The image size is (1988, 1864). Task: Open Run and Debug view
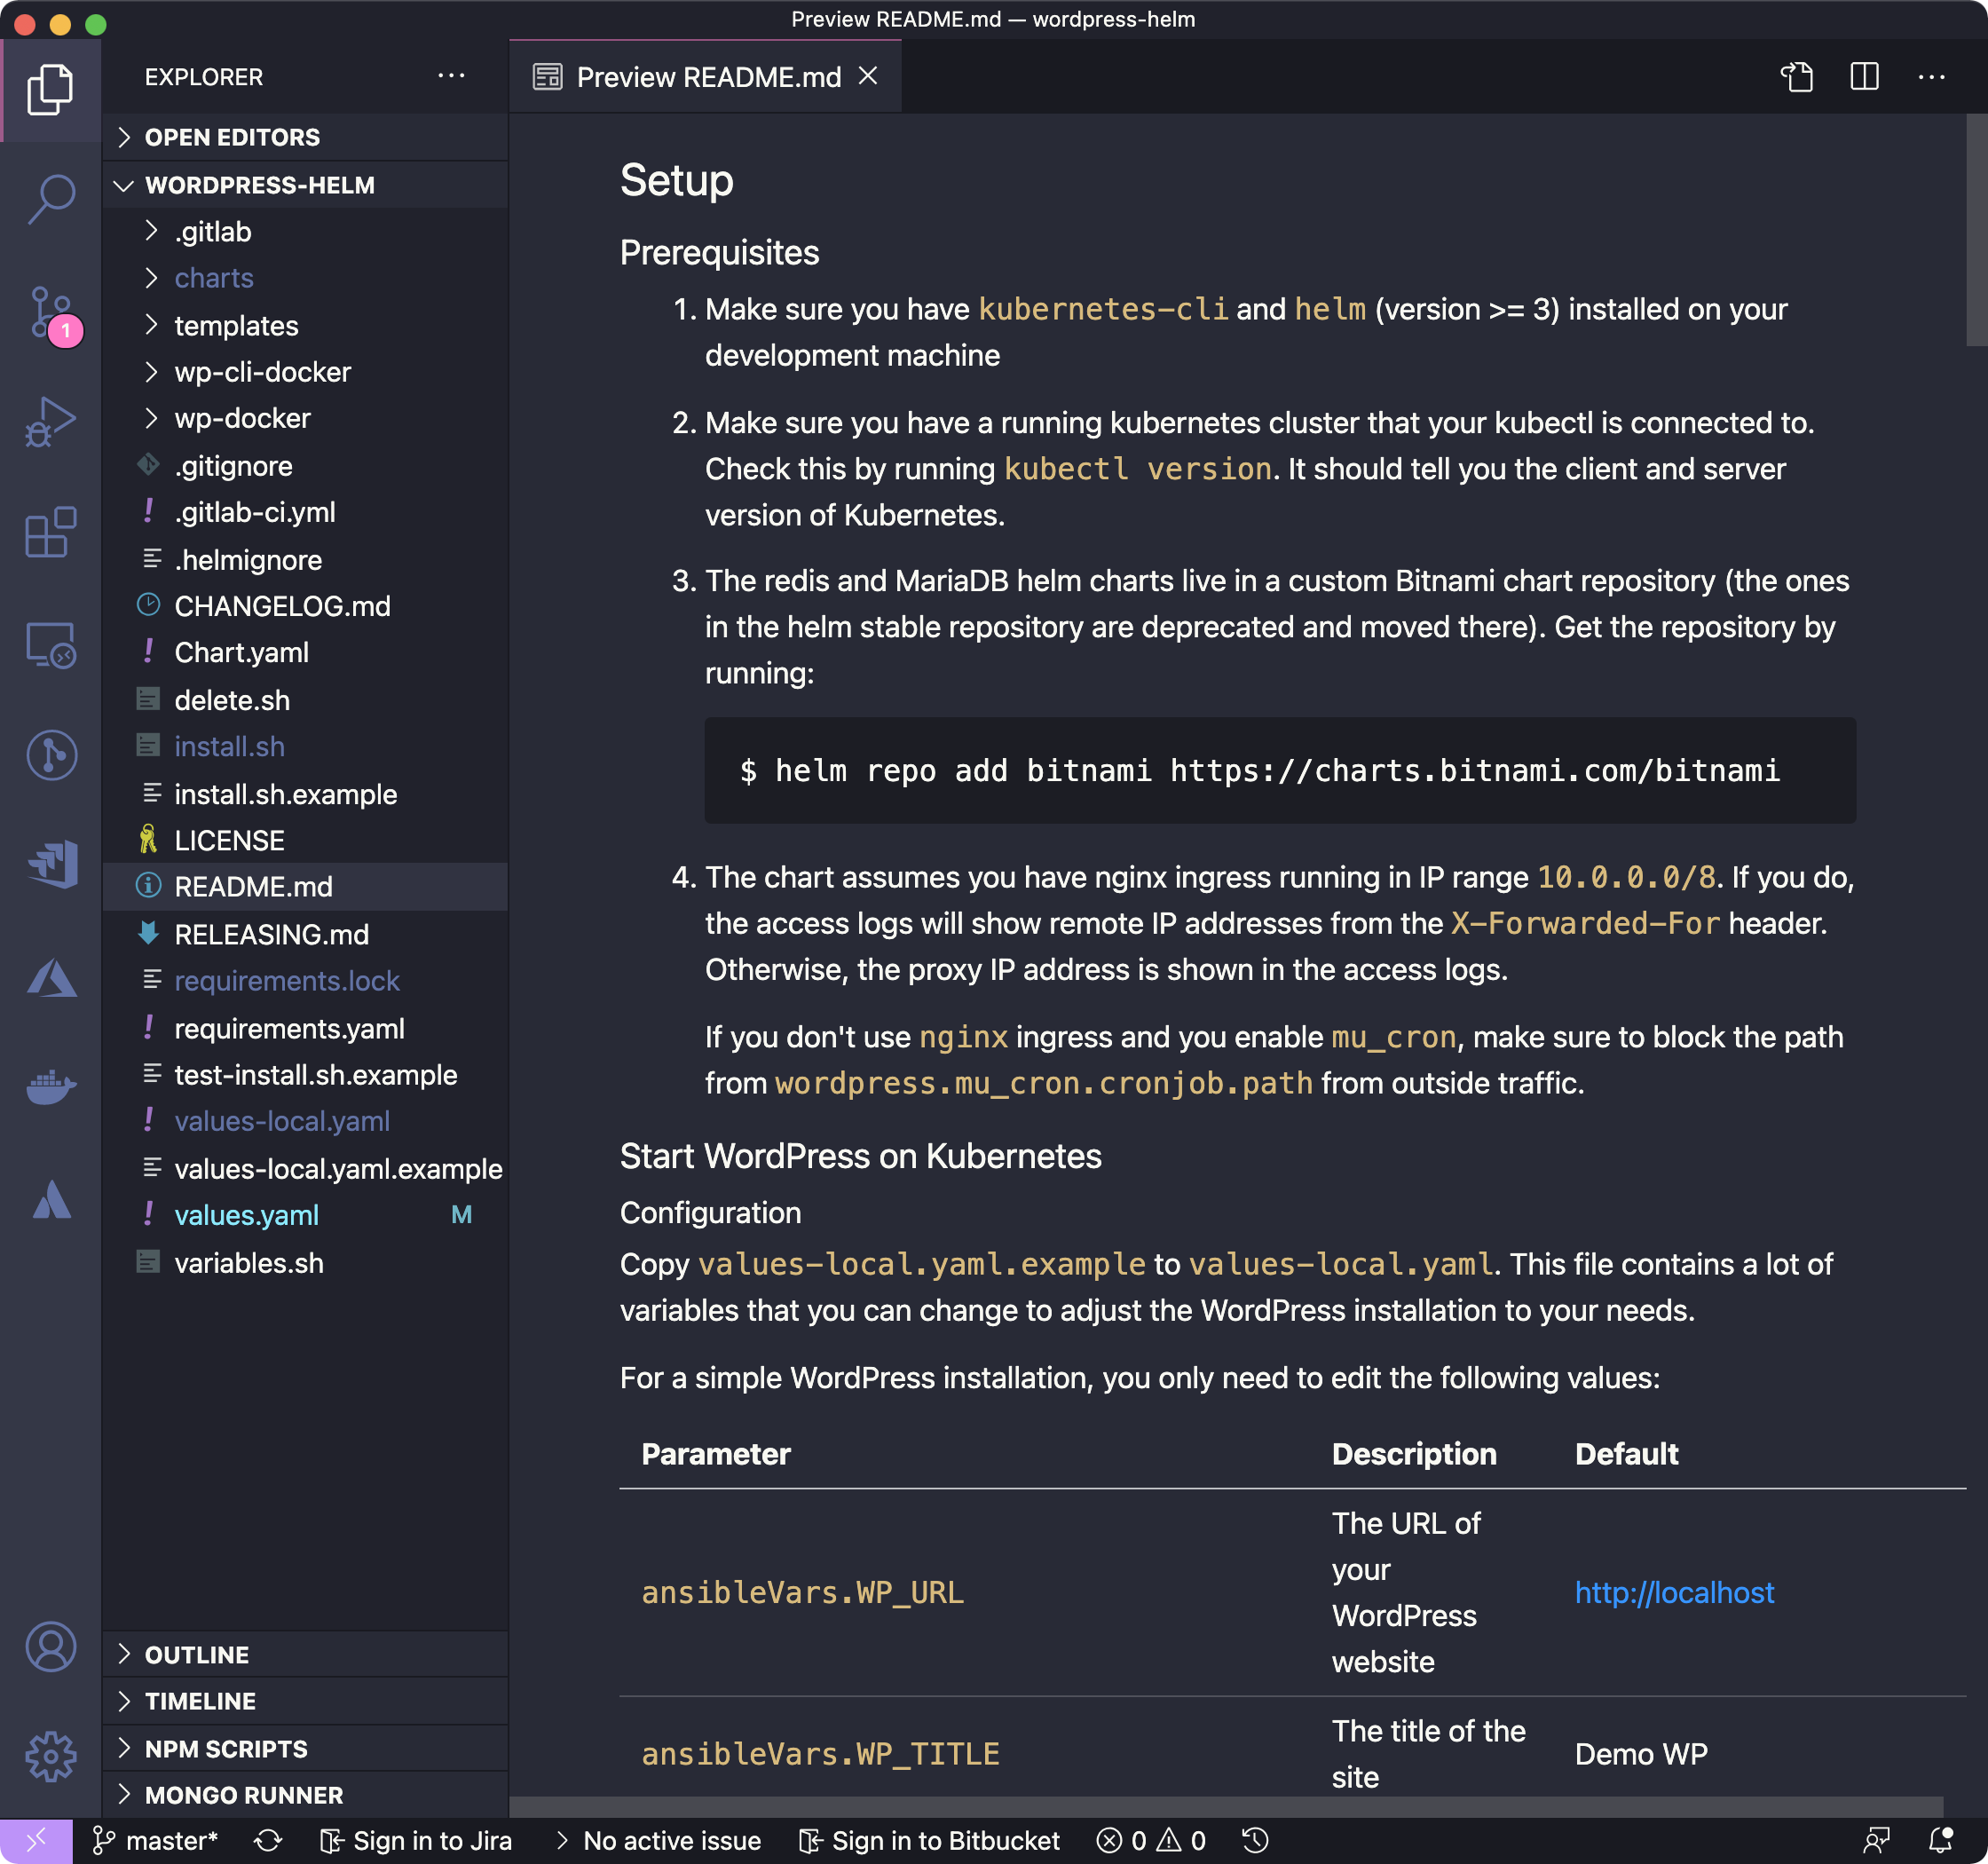coord(50,422)
